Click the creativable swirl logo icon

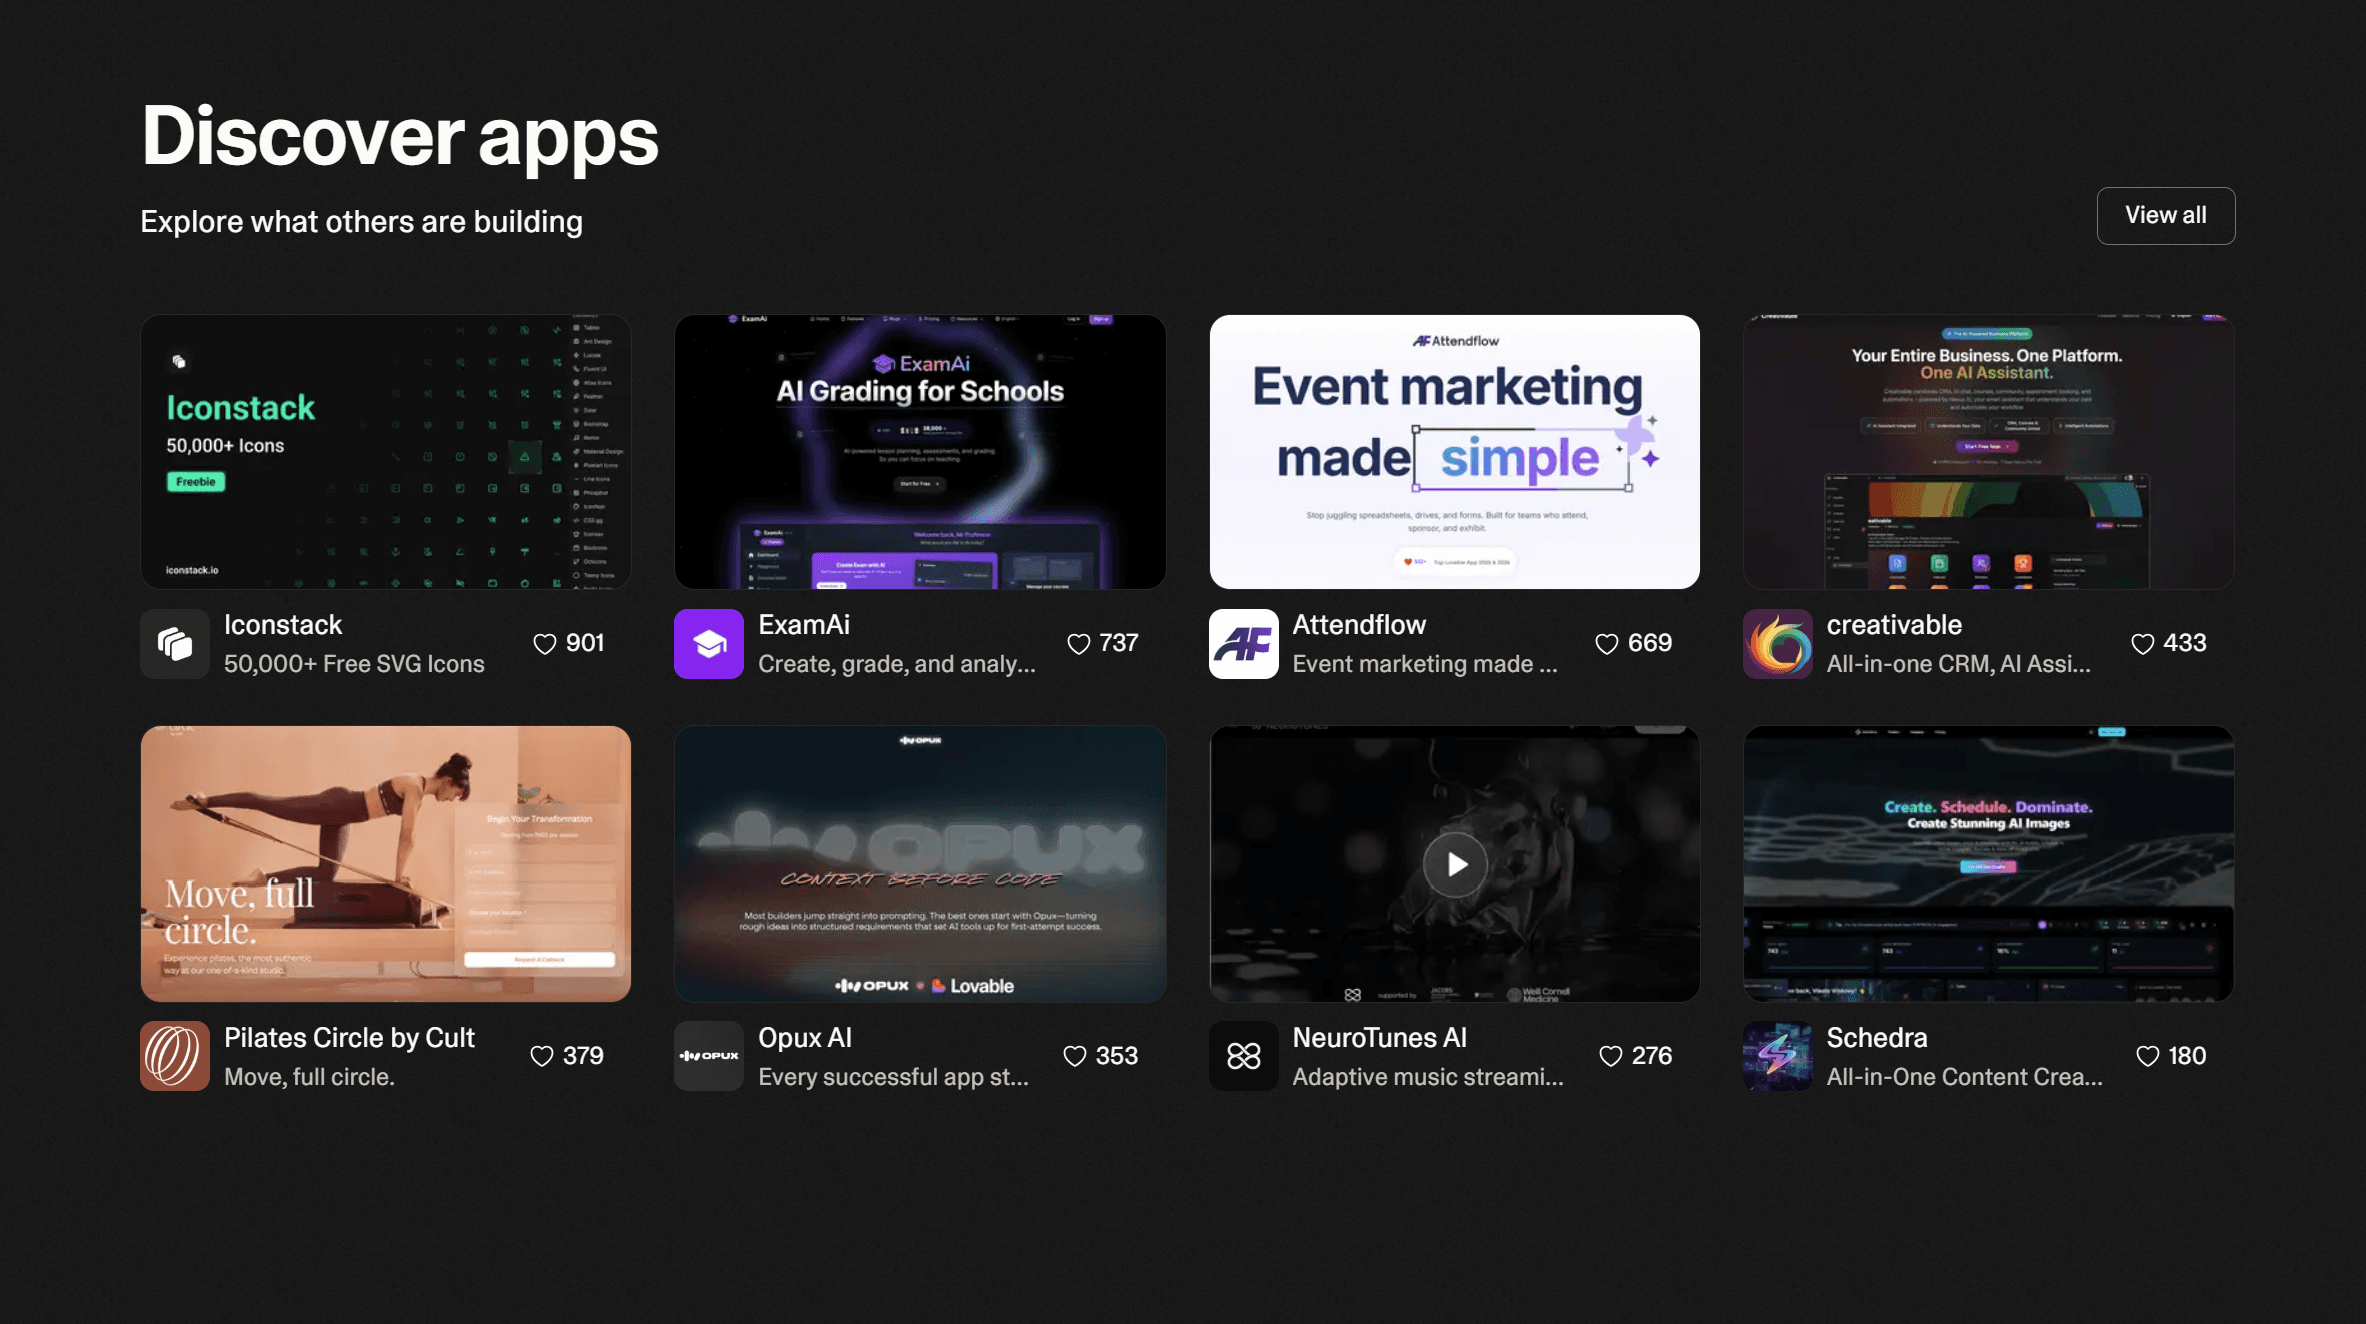coord(1777,644)
